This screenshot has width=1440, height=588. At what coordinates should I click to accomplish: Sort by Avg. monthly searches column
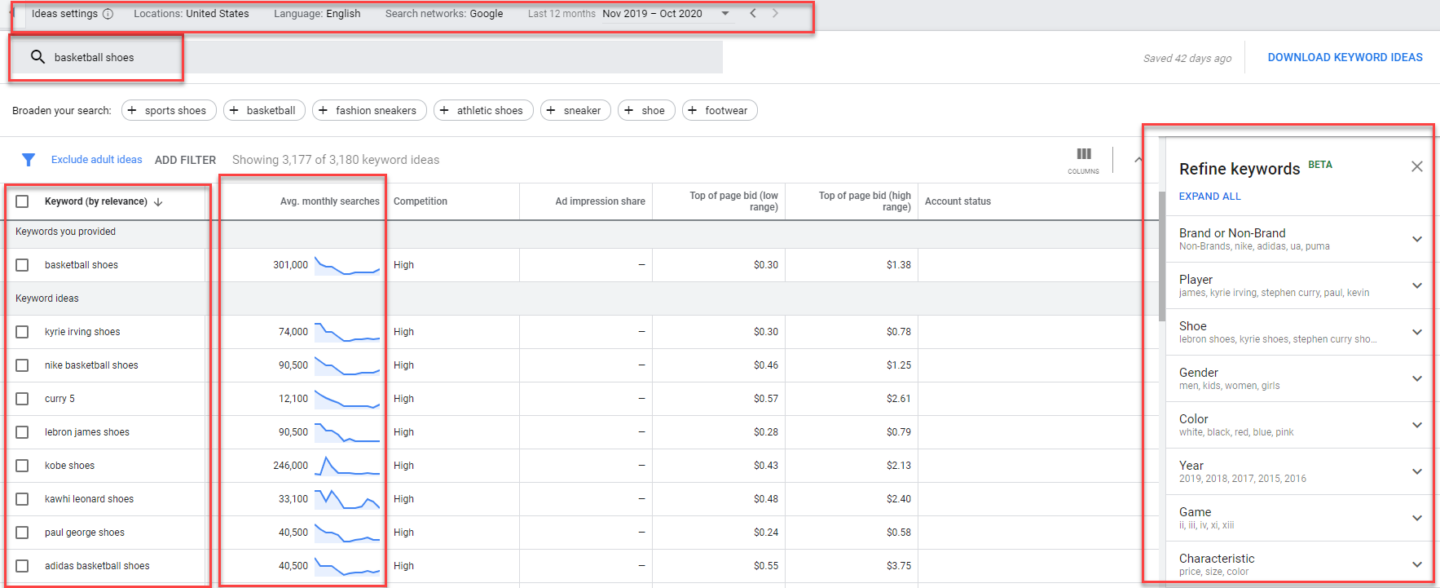pyautogui.click(x=329, y=202)
